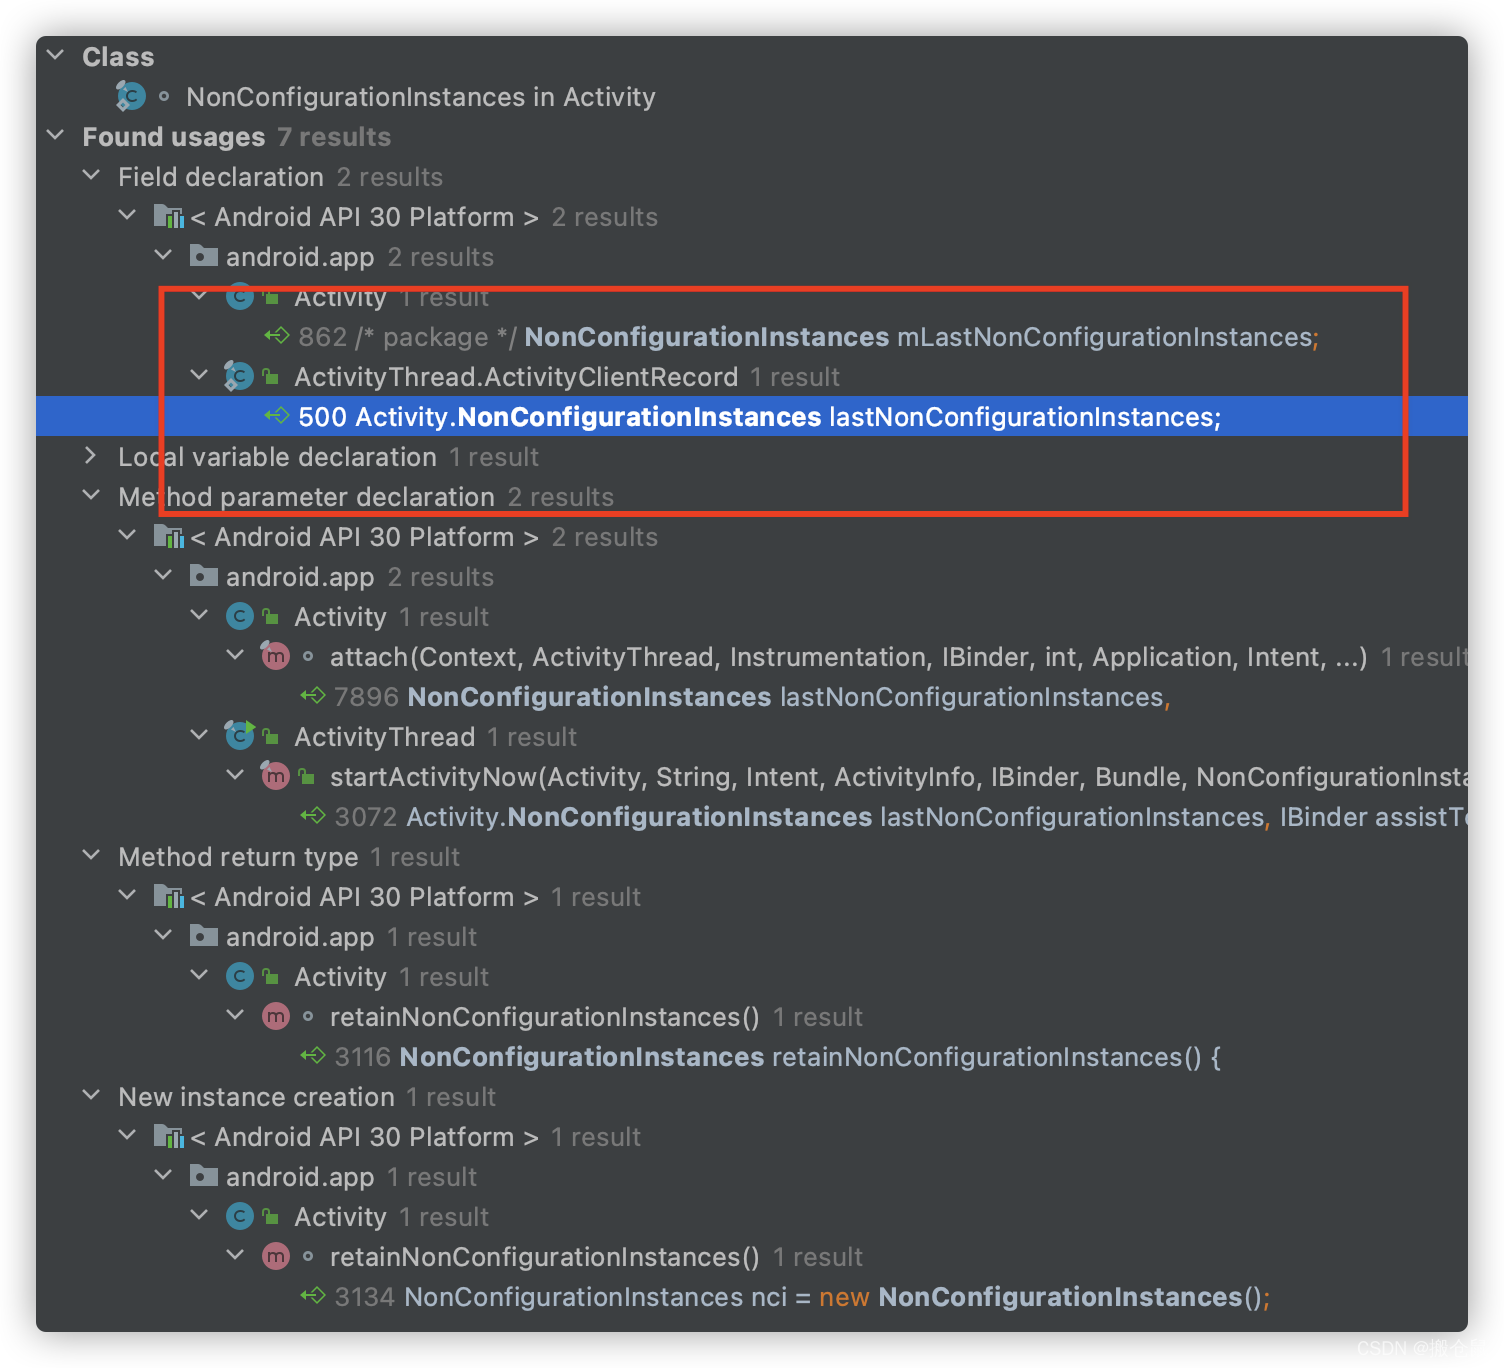Click usage arrow icon on line 3072
The height and width of the screenshot is (1368, 1504).
[313, 815]
